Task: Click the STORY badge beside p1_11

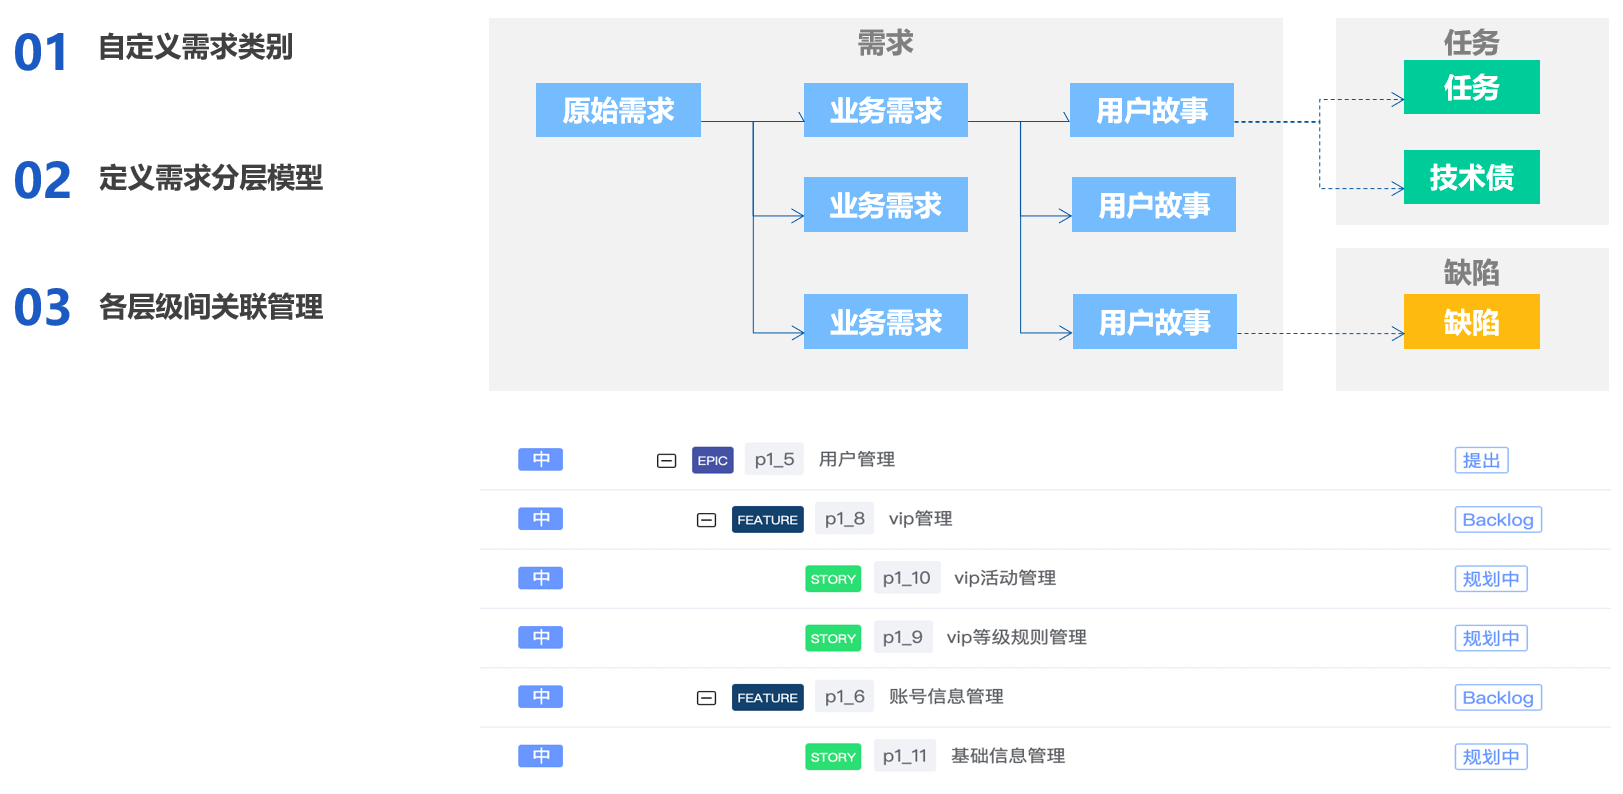Action: pyautogui.click(x=833, y=757)
